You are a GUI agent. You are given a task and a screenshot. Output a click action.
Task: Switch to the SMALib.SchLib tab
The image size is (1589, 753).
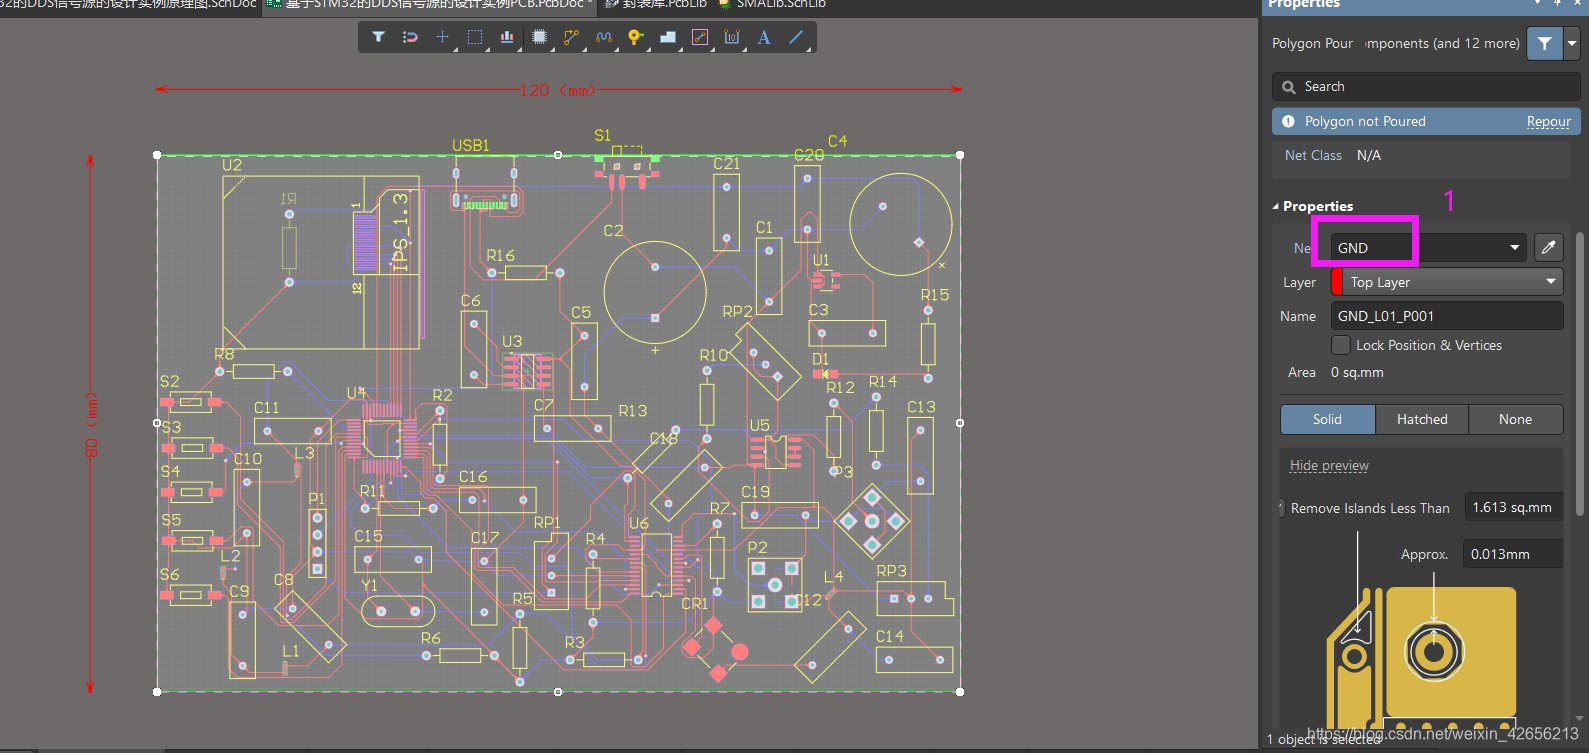[772, 4]
